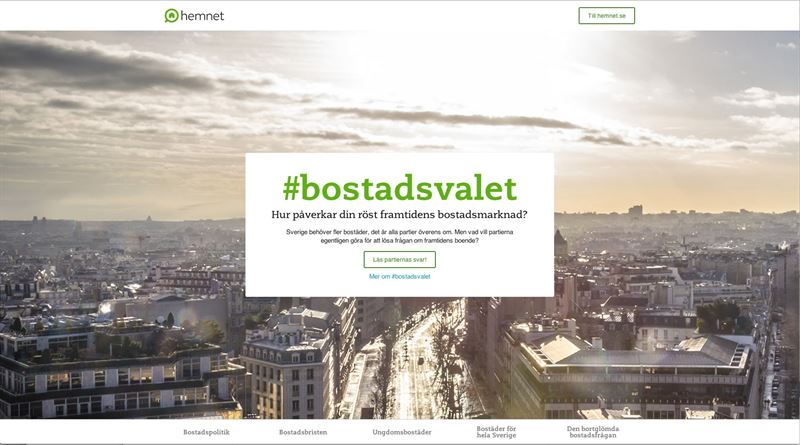Screen dimensions: 800x445
Task: Open the Ungdomsbostäder tab
Action: click(x=402, y=432)
